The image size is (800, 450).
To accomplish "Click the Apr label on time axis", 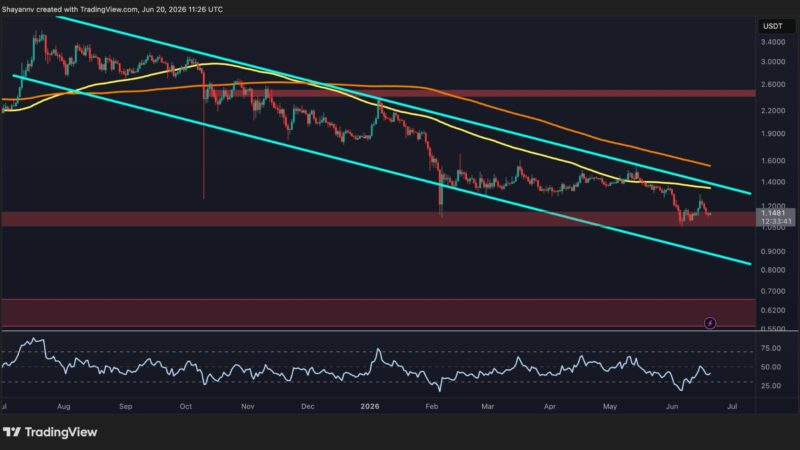I will pyautogui.click(x=549, y=407).
